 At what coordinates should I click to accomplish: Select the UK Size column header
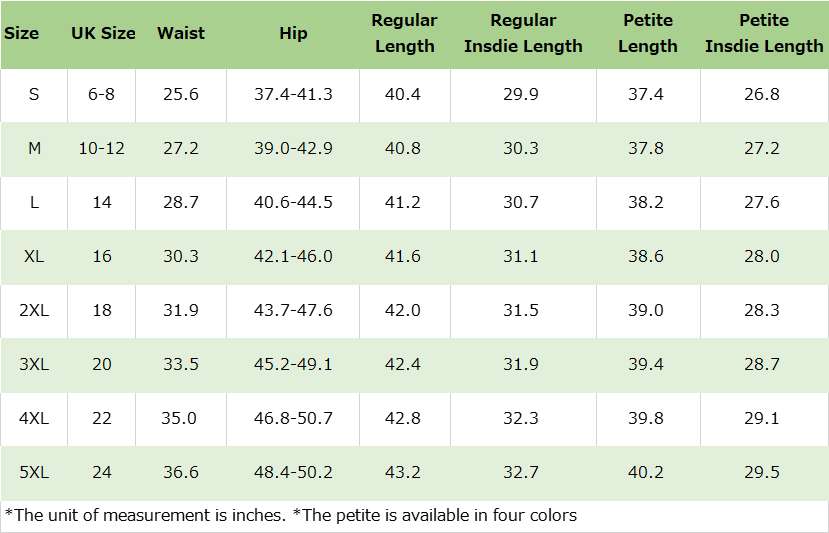[103, 33]
